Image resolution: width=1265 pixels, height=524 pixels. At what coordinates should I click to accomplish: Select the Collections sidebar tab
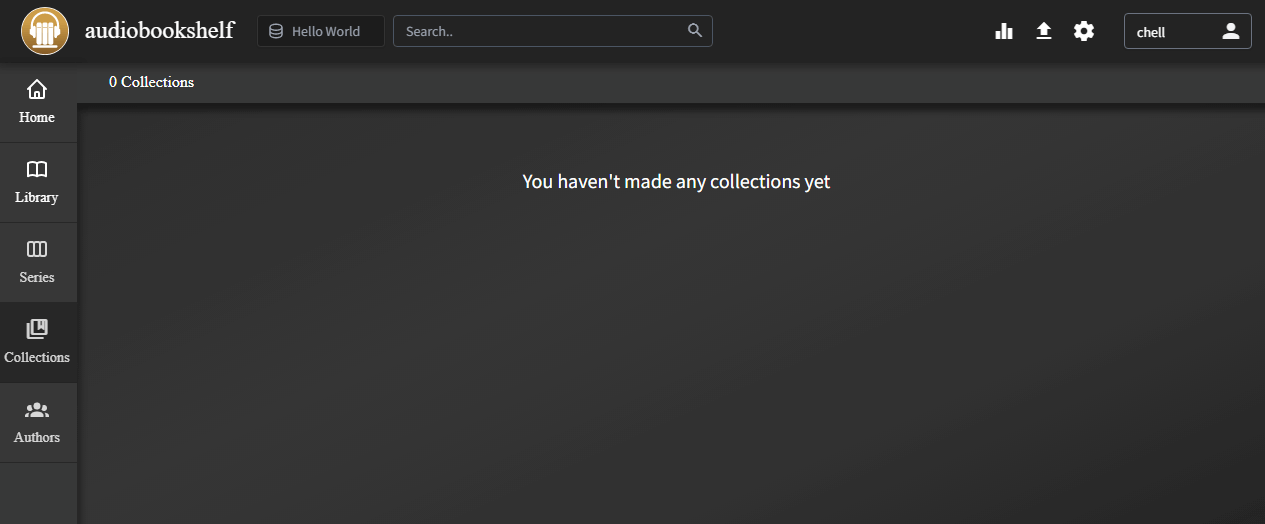tap(37, 342)
